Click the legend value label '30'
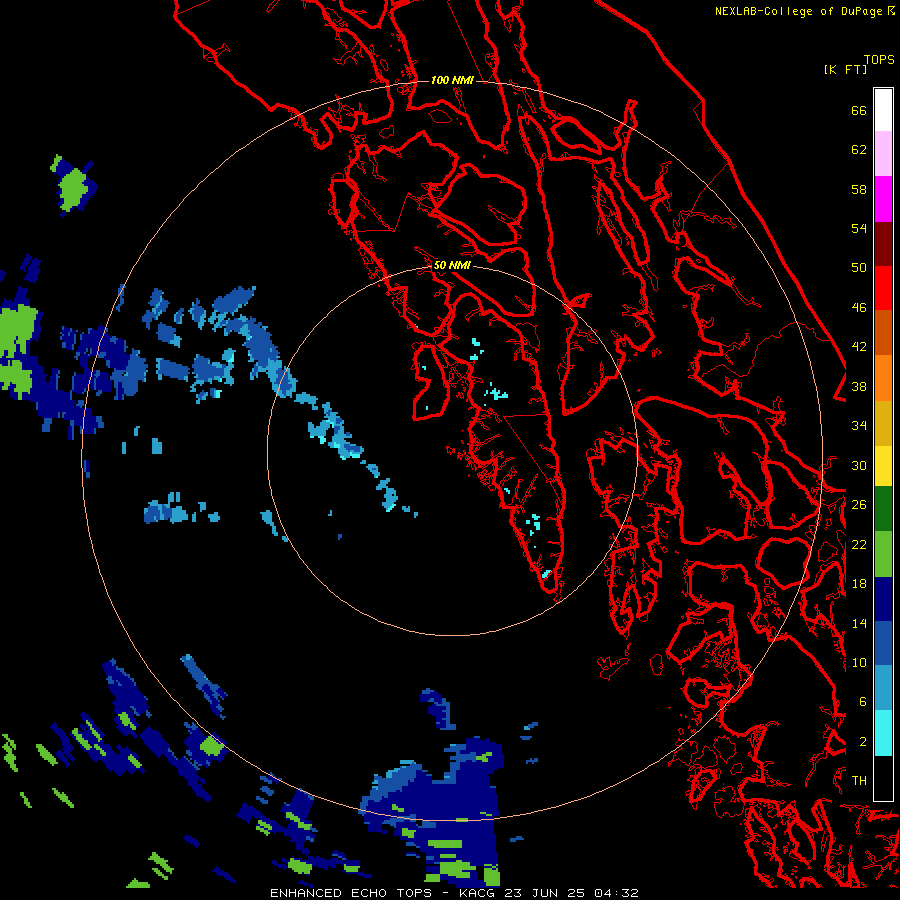Image resolution: width=900 pixels, height=900 pixels. pyautogui.click(x=859, y=465)
